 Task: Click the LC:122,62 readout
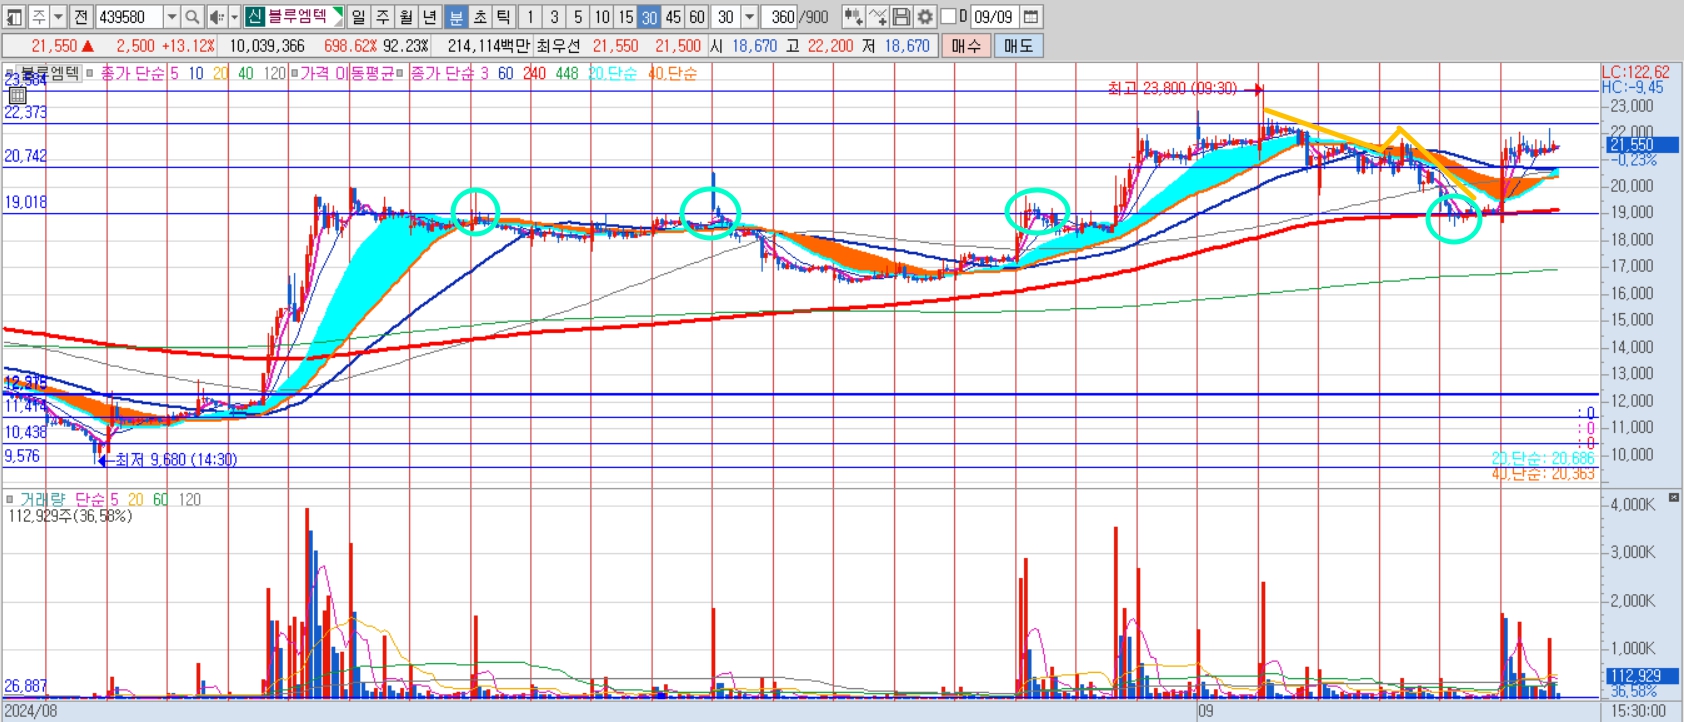[x=1635, y=72]
